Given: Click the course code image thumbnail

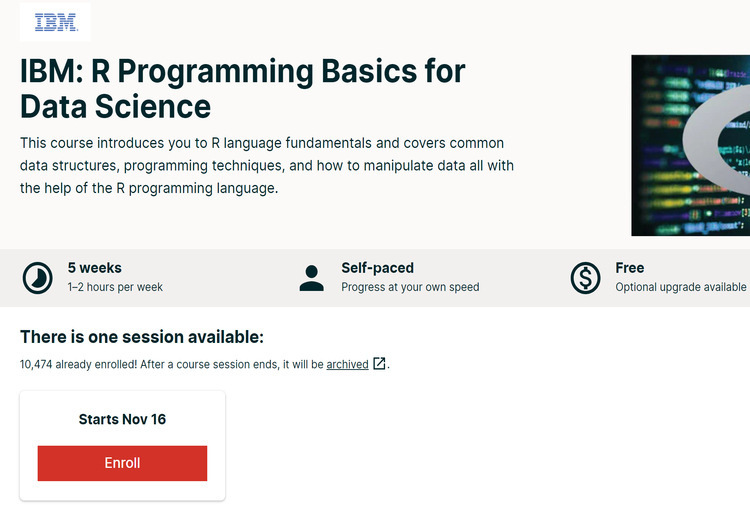Looking at the screenshot, I should point(690,145).
